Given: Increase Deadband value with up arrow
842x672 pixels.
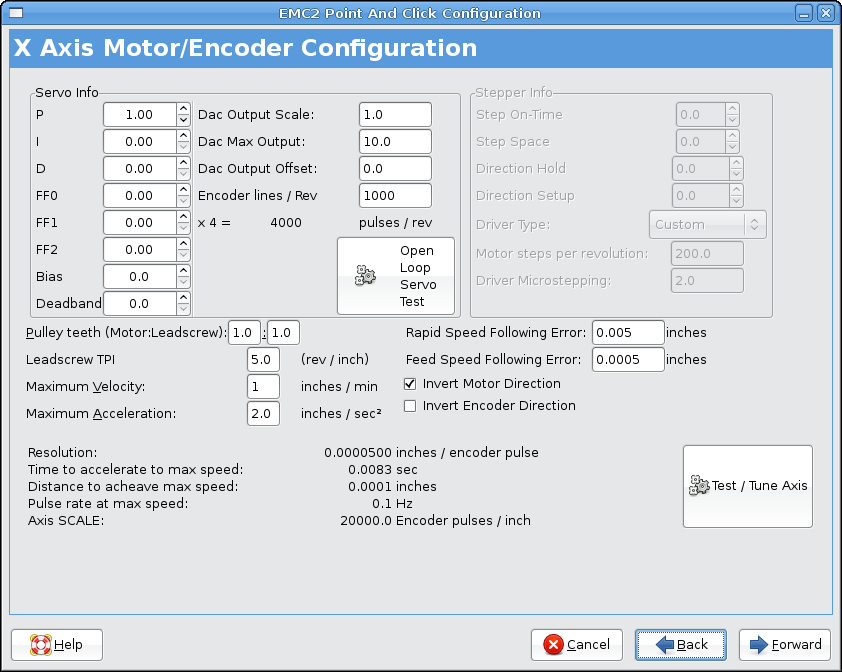Looking at the screenshot, I should [184, 297].
